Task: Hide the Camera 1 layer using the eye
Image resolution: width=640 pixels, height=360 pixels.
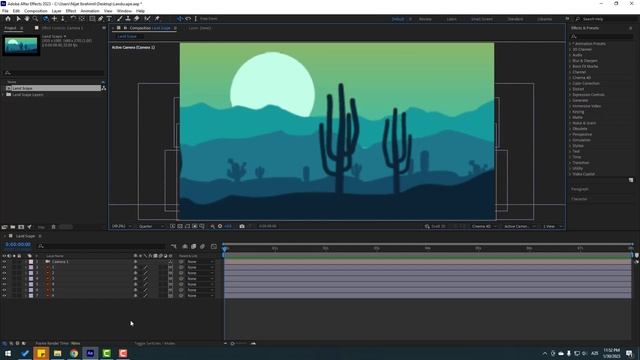Action: pos(4,262)
